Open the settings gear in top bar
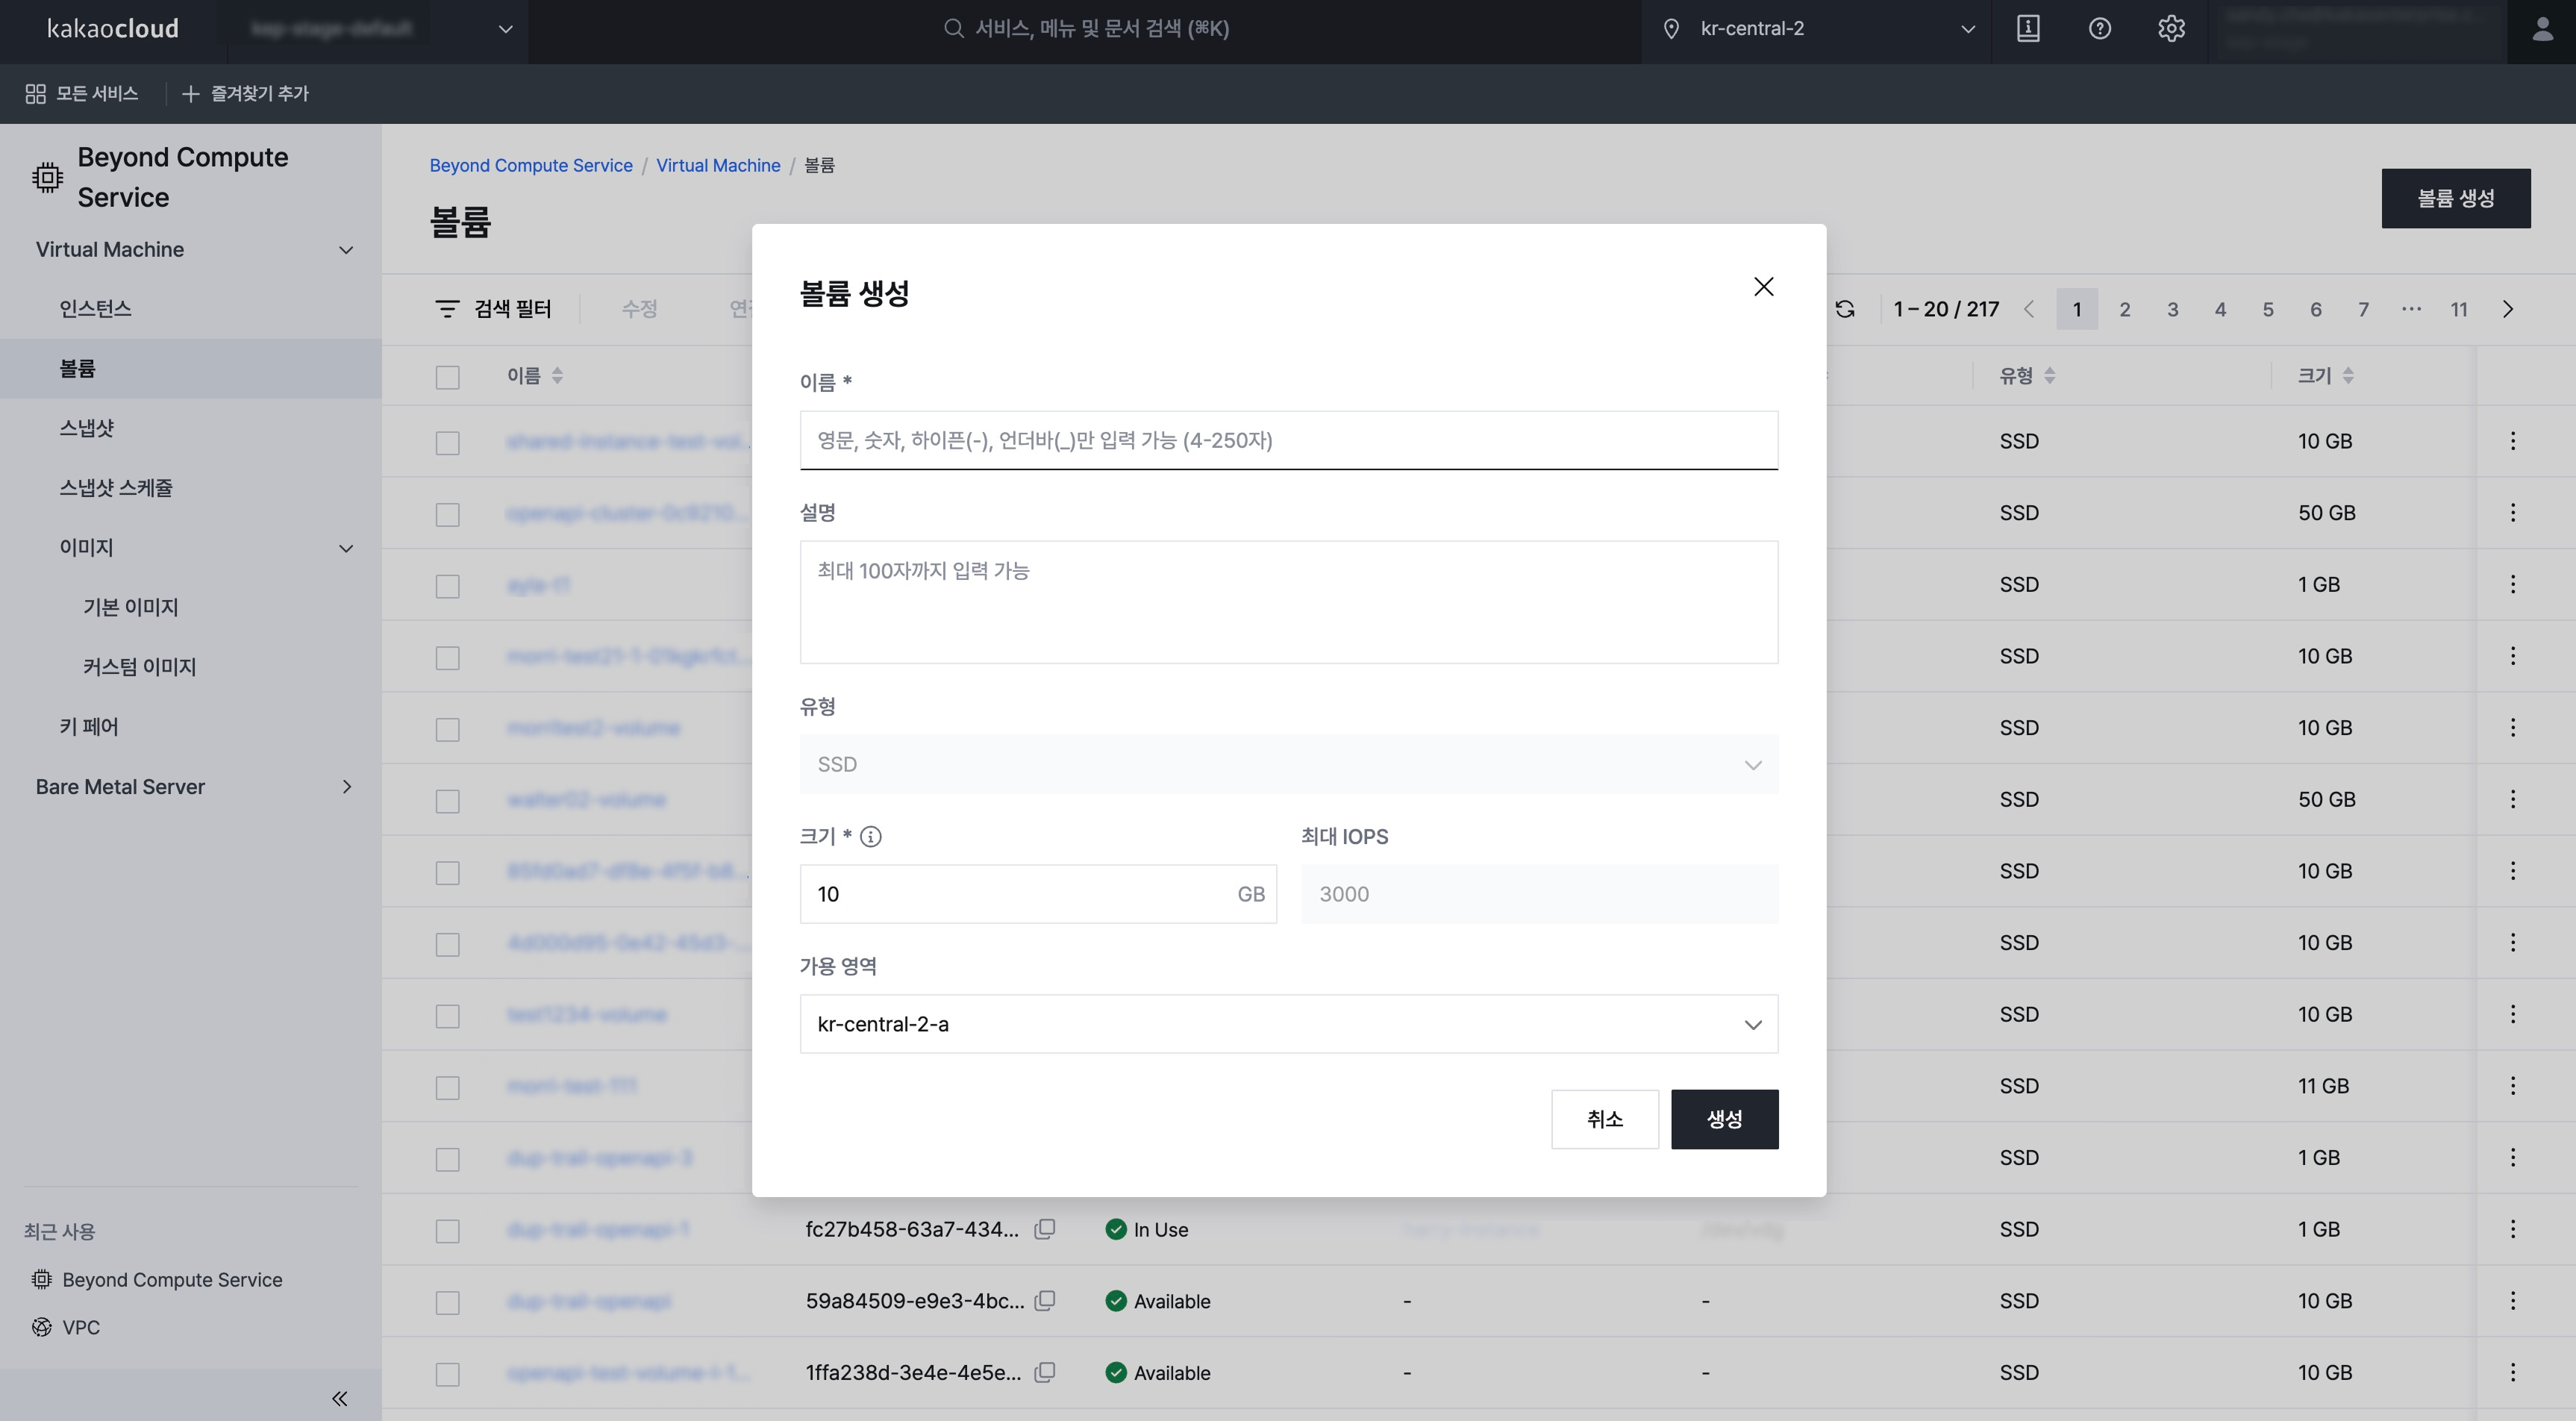Image resolution: width=2576 pixels, height=1421 pixels. (x=2170, y=29)
